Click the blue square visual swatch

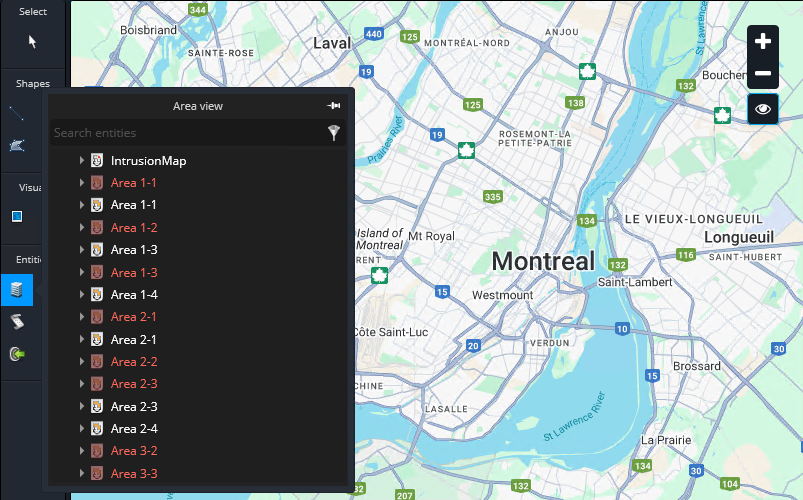(x=17, y=217)
